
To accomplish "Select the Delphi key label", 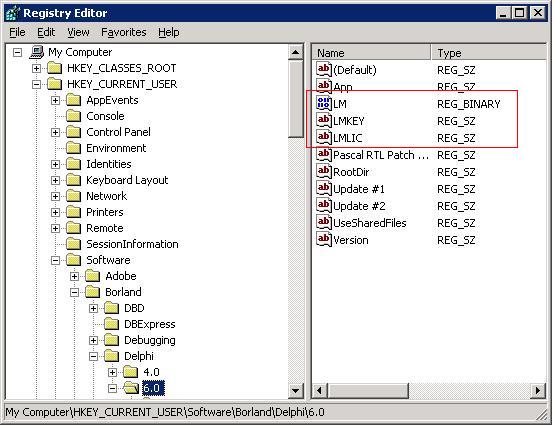I will [x=139, y=356].
